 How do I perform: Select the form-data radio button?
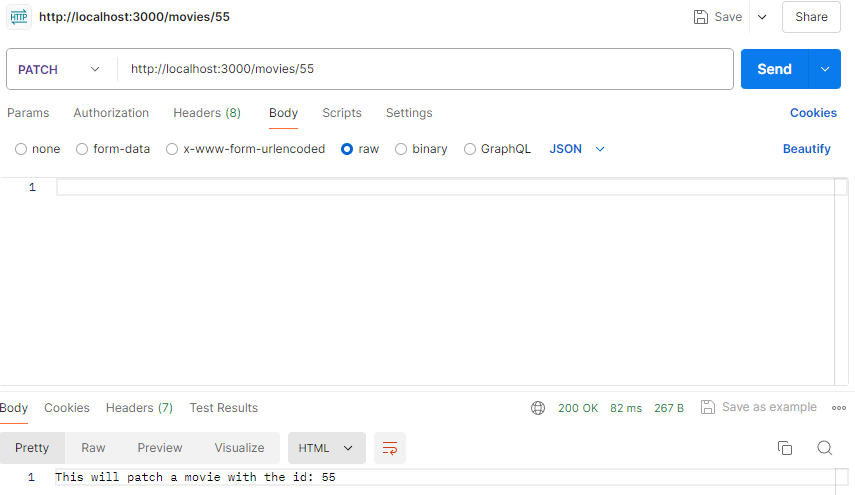pyautogui.click(x=82, y=149)
